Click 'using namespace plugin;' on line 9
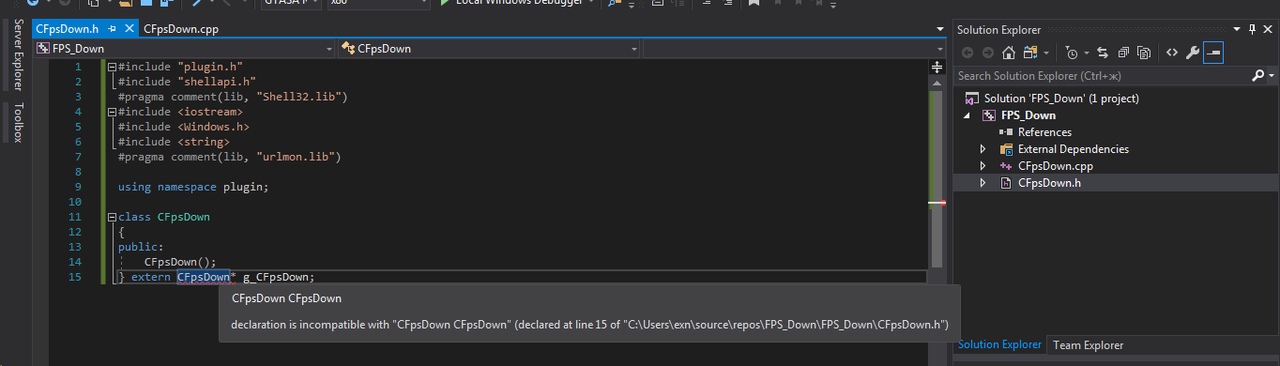The width and height of the screenshot is (1280, 366). pos(193,187)
